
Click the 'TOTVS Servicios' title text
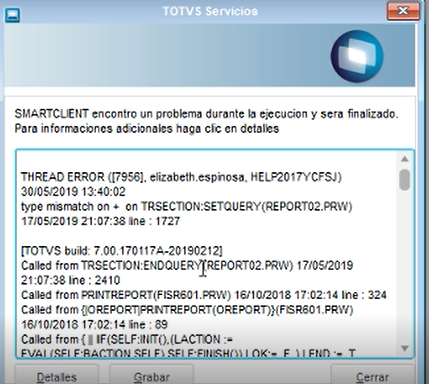pyautogui.click(x=210, y=11)
